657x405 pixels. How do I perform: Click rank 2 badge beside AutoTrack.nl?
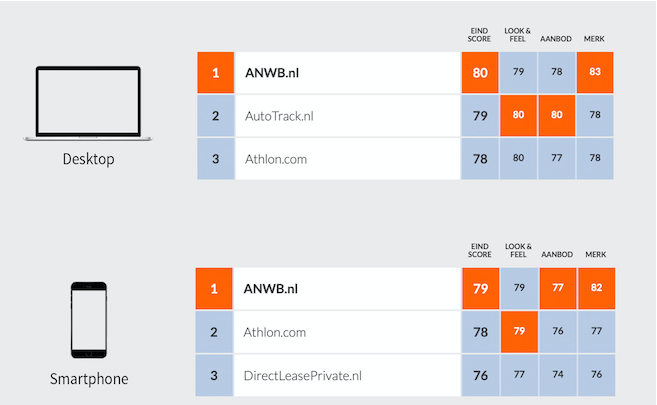tap(215, 116)
